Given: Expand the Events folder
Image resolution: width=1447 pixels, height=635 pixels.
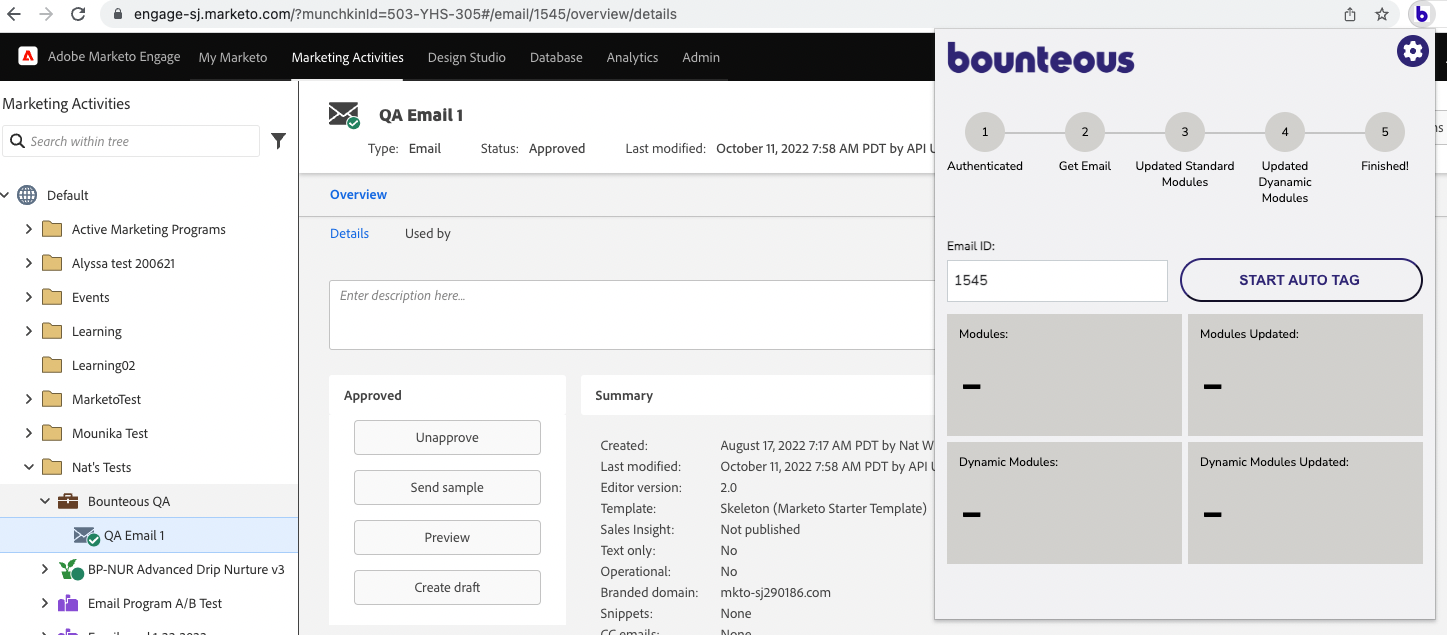Looking at the screenshot, I should [28, 297].
